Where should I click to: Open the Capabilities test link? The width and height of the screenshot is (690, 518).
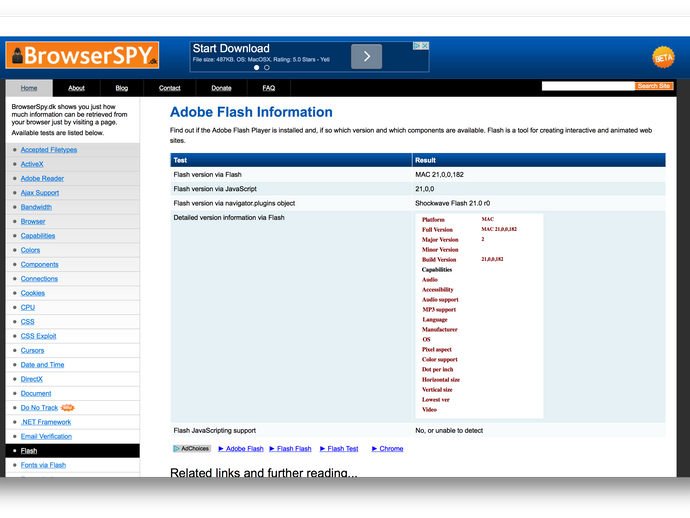coord(38,236)
